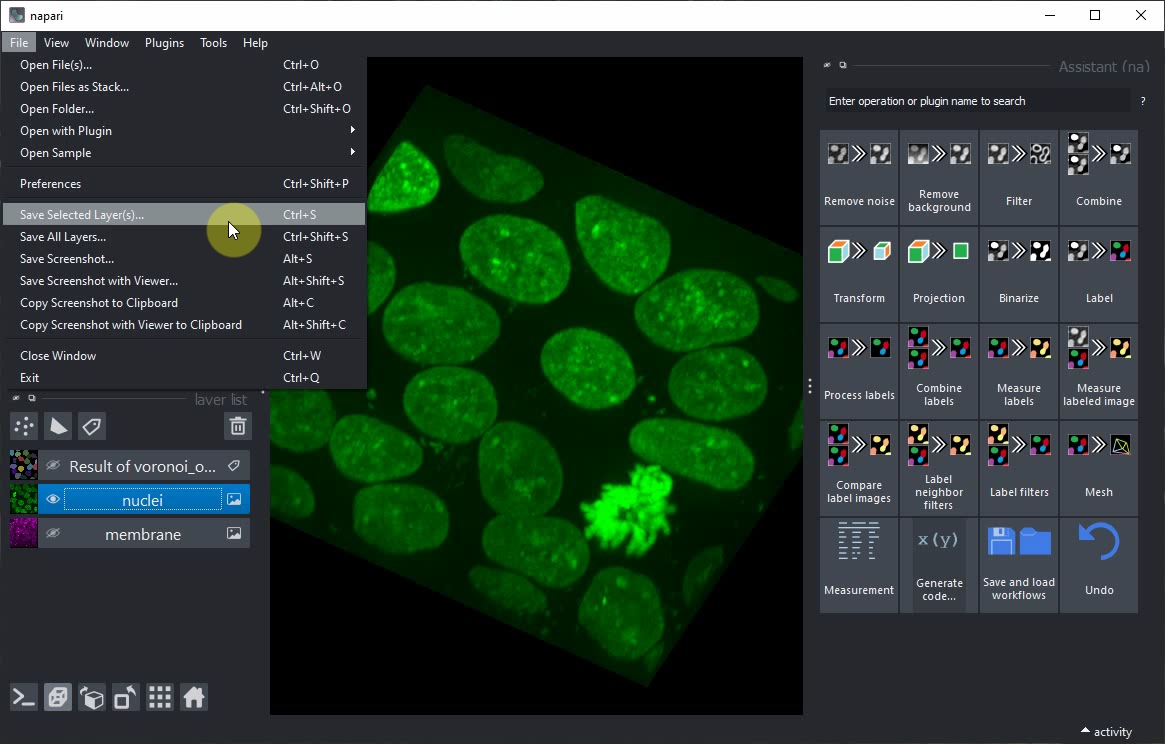Viewport: 1165px width, 744px height.
Task: Click the operation search input field
Action: tap(975, 101)
